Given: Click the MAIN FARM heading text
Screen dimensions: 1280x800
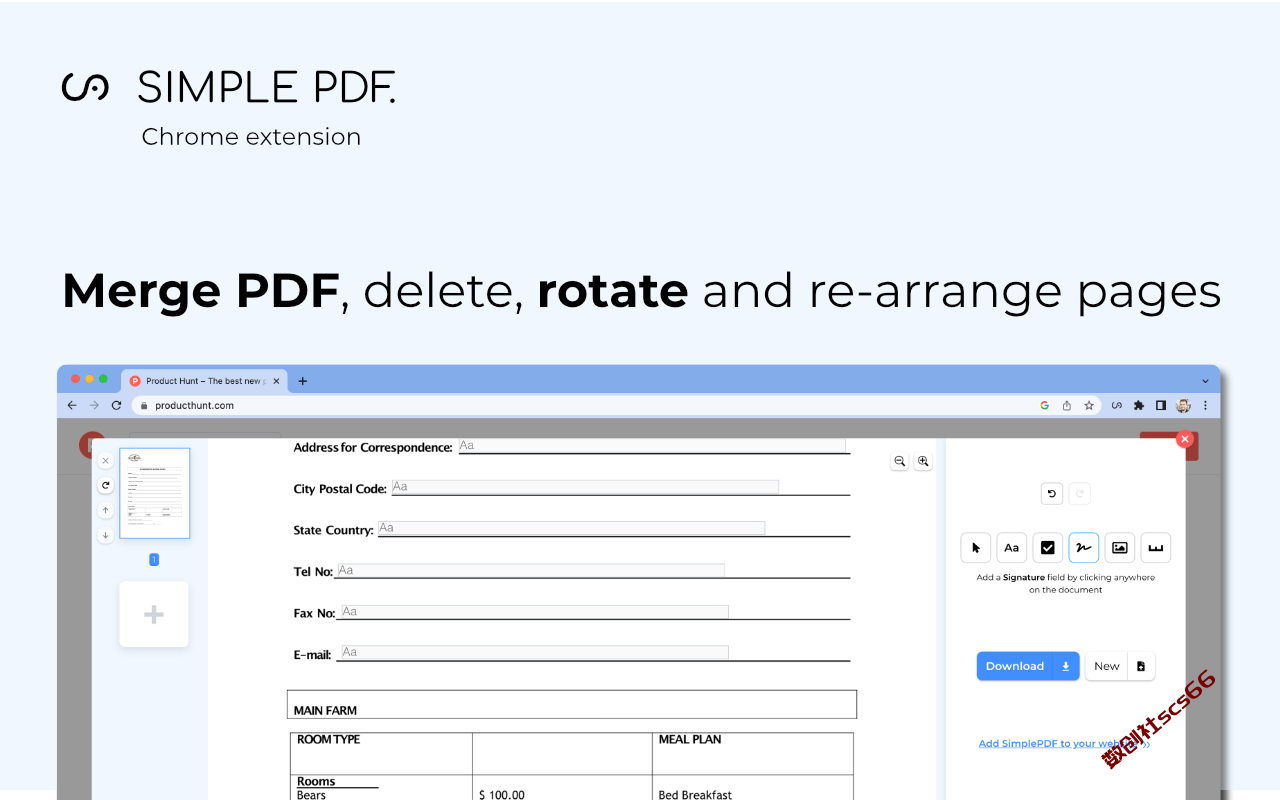Looking at the screenshot, I should (x=325, y=711).
